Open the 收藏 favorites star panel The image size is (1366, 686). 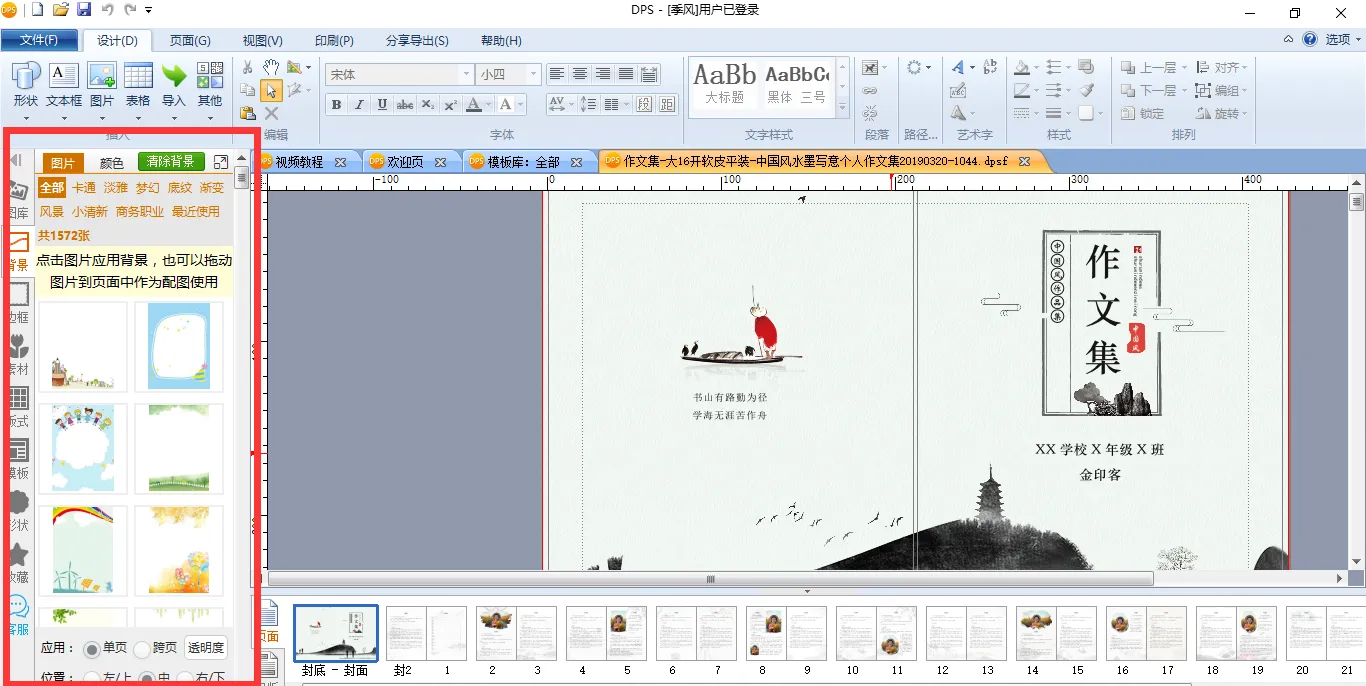point(18,560)
